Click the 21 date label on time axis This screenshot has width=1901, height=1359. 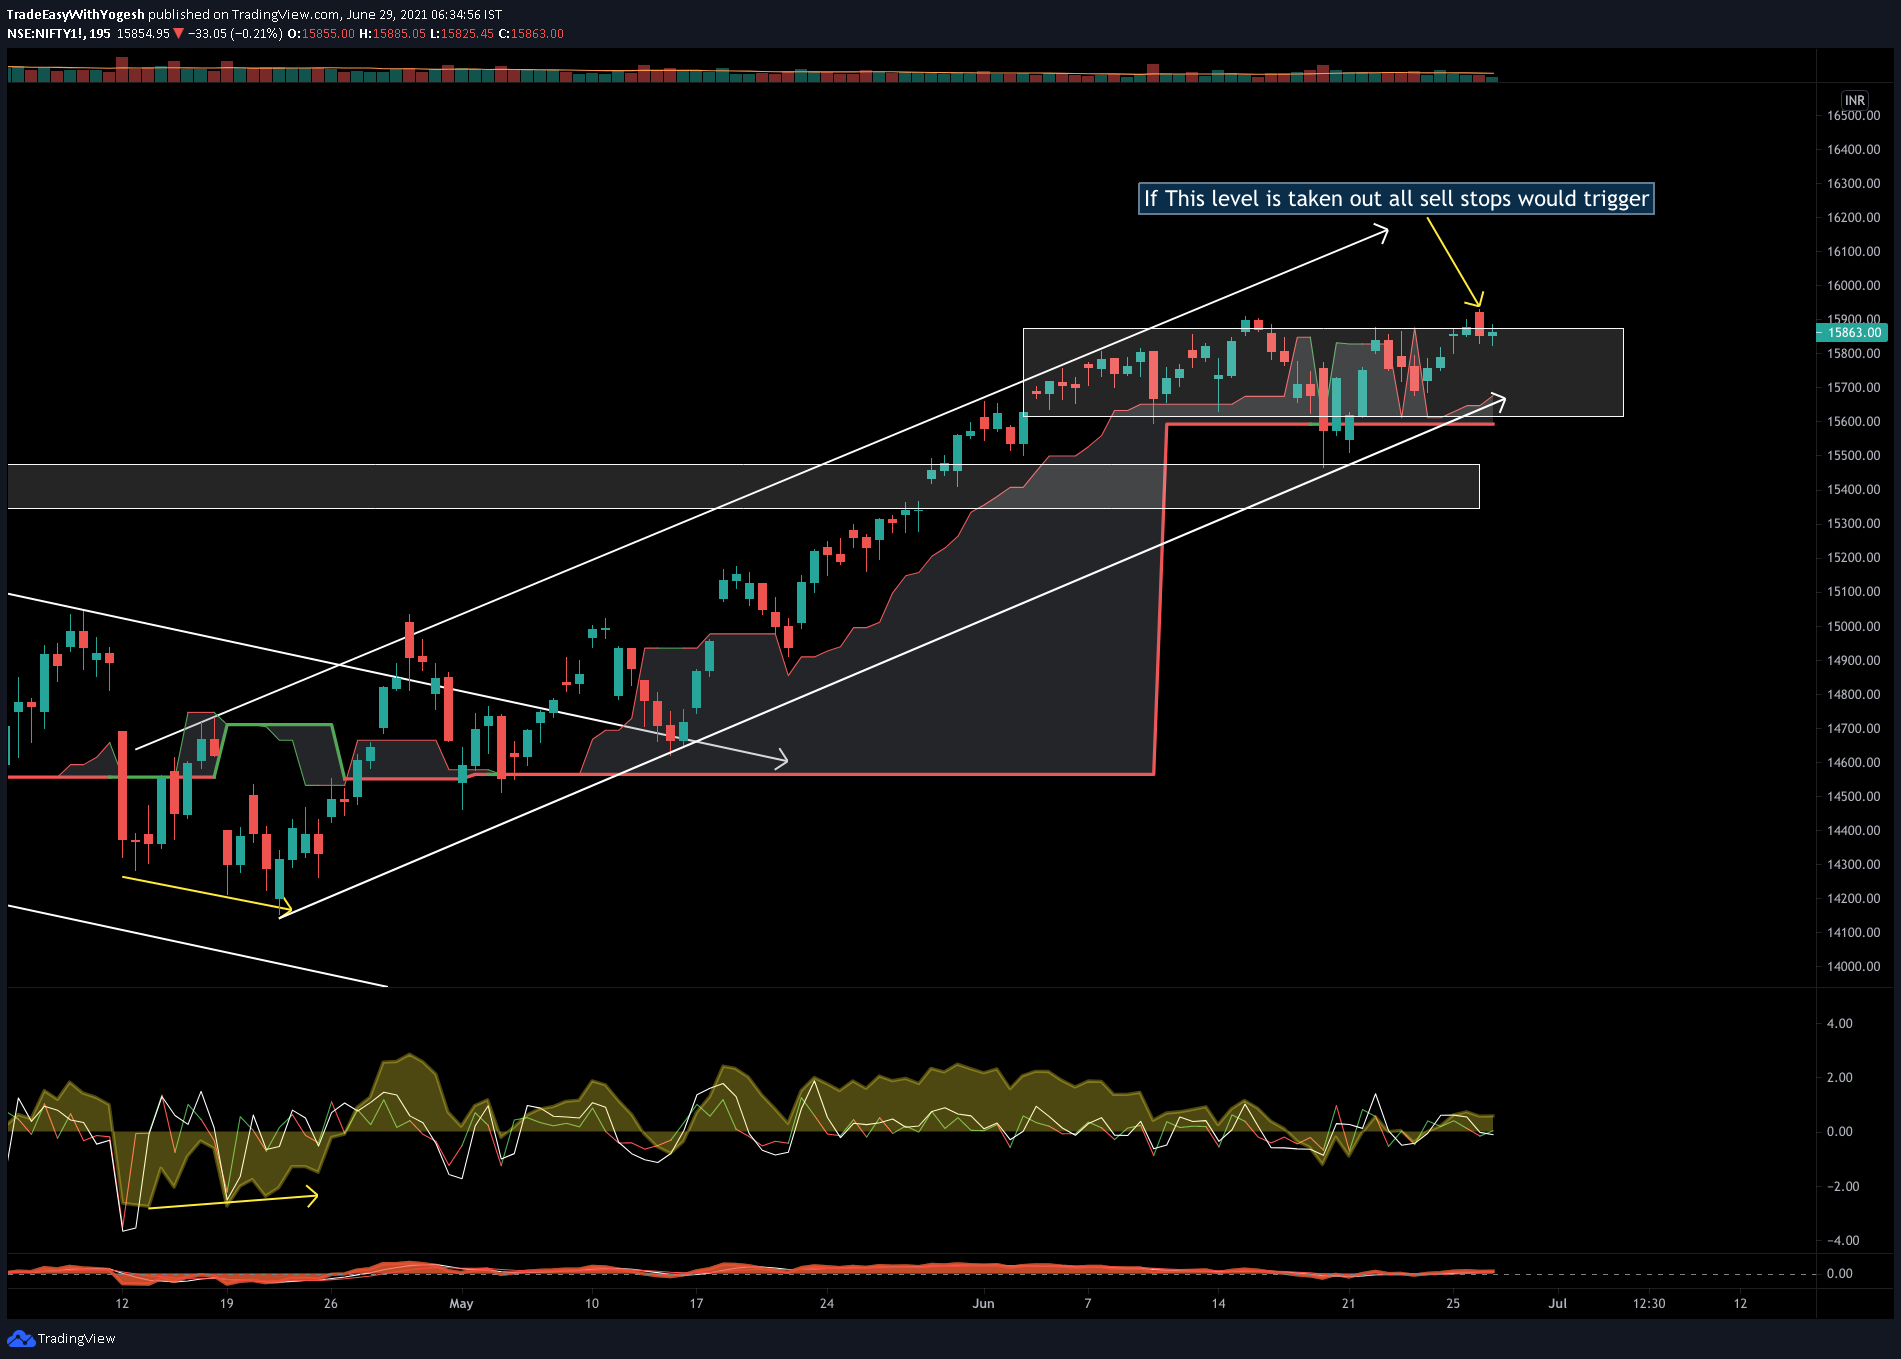point(1348,1303)
